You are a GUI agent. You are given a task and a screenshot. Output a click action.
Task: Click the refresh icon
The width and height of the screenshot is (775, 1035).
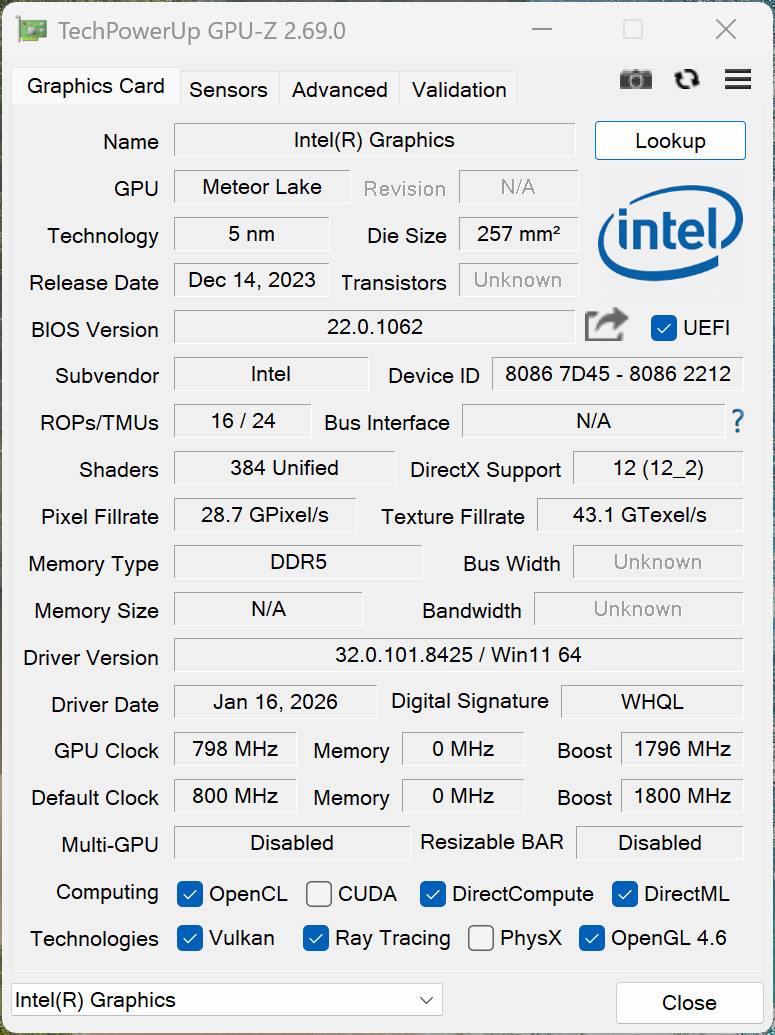[x=687, y=80]
